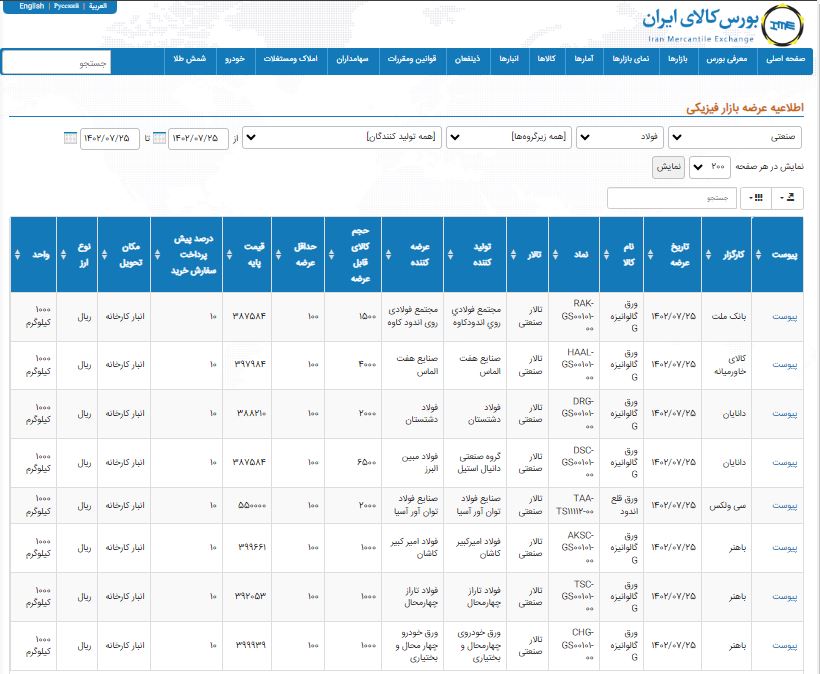Open the بازارها menu
820x674 pixels.
[x=677, y=59]
